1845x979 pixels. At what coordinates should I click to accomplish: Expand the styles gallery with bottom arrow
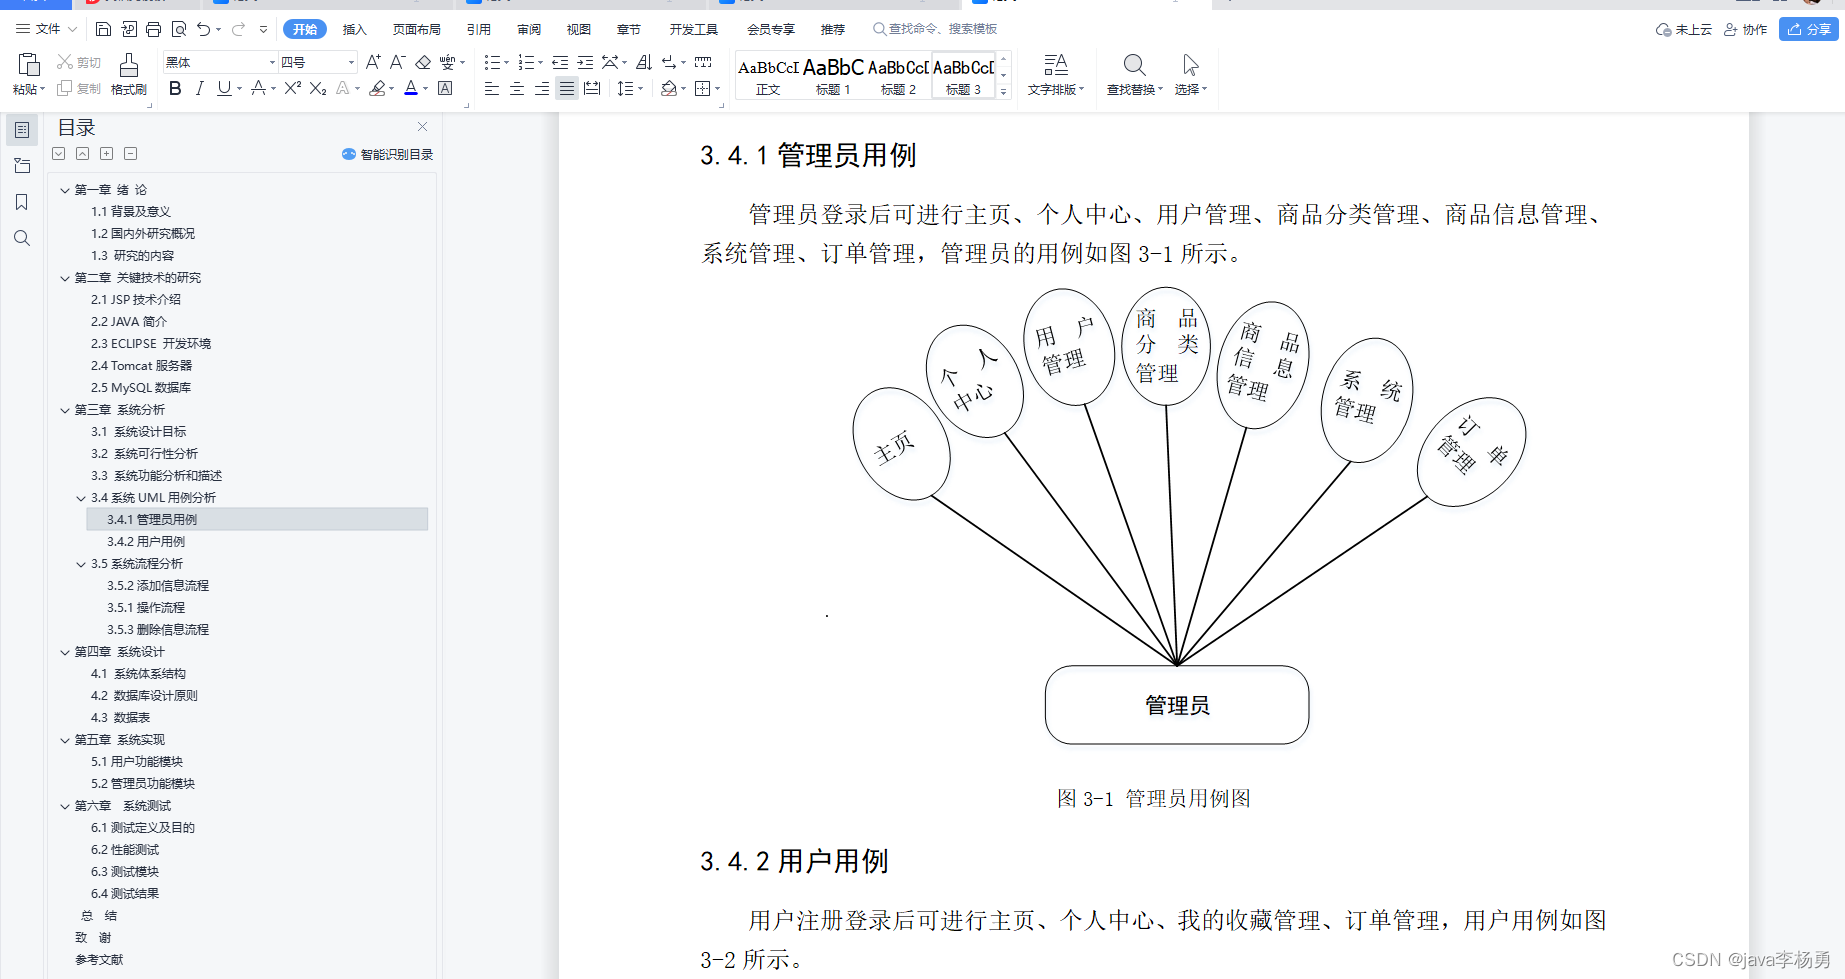coord(1004,91)
